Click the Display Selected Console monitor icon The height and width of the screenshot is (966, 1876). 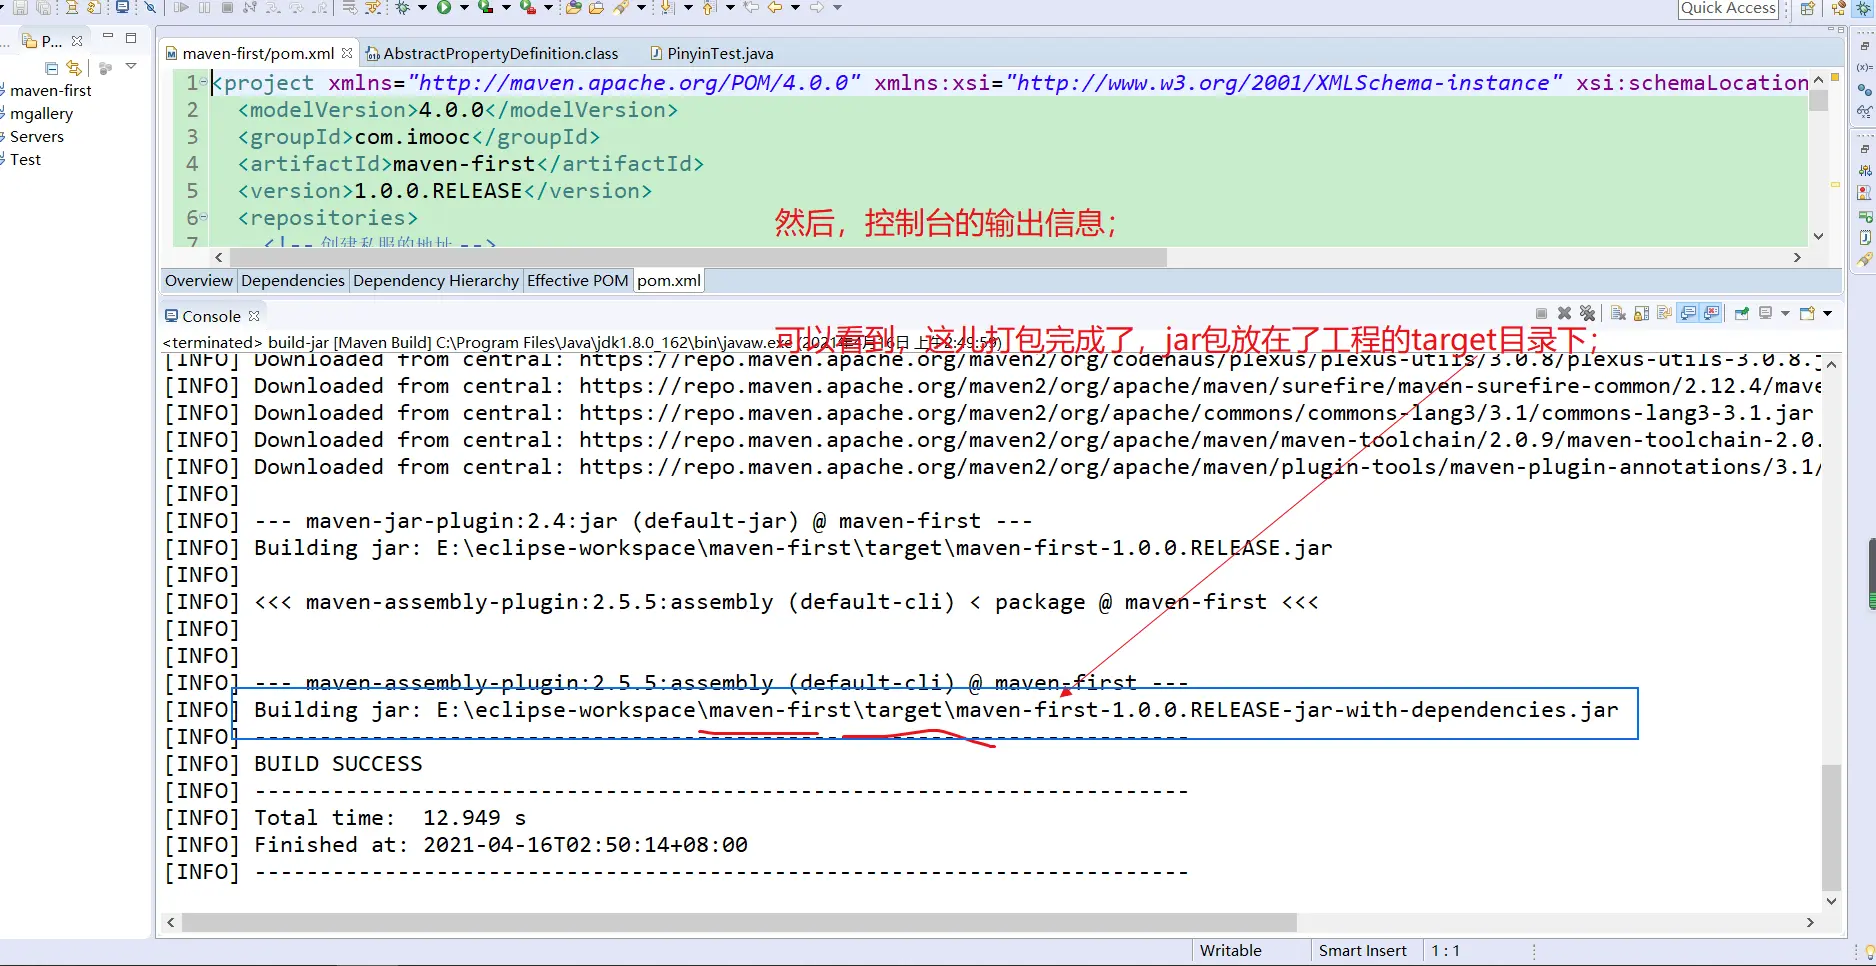1766,314
